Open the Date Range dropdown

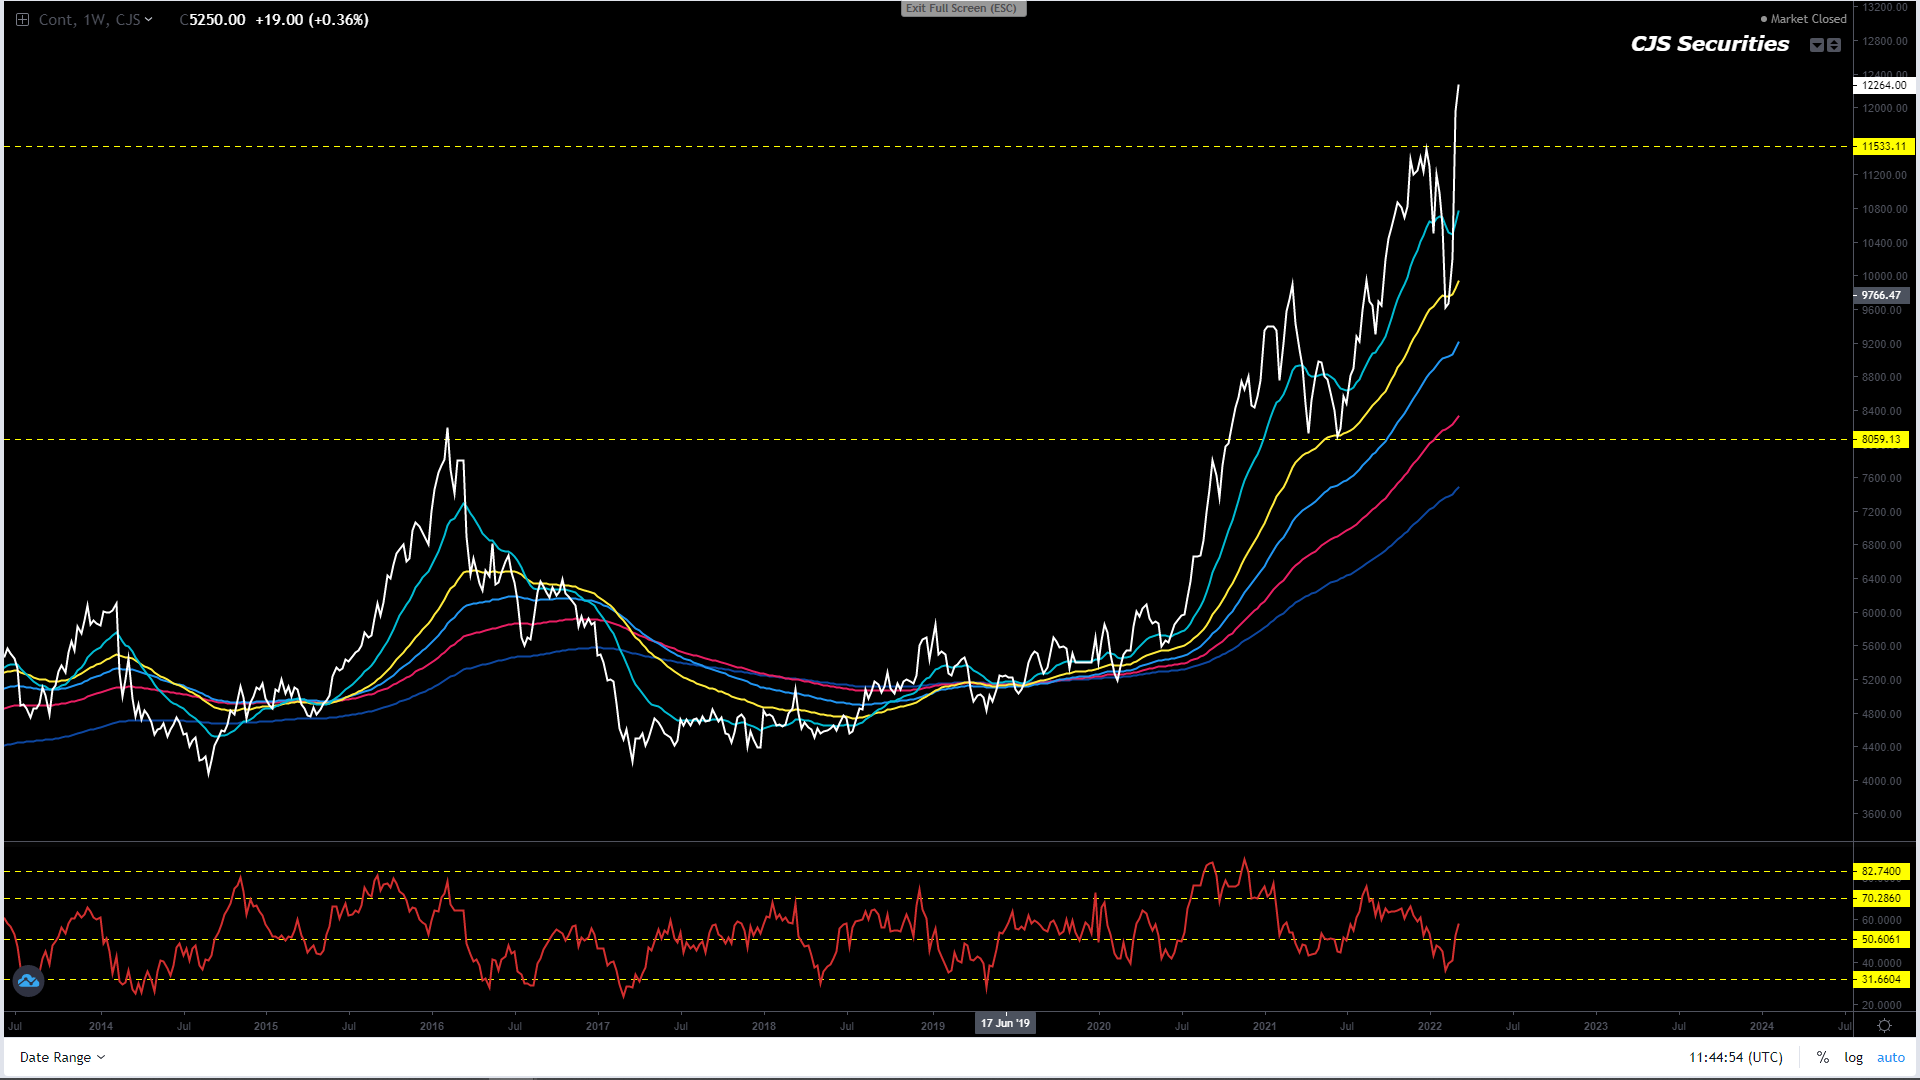pos(62,1057)
